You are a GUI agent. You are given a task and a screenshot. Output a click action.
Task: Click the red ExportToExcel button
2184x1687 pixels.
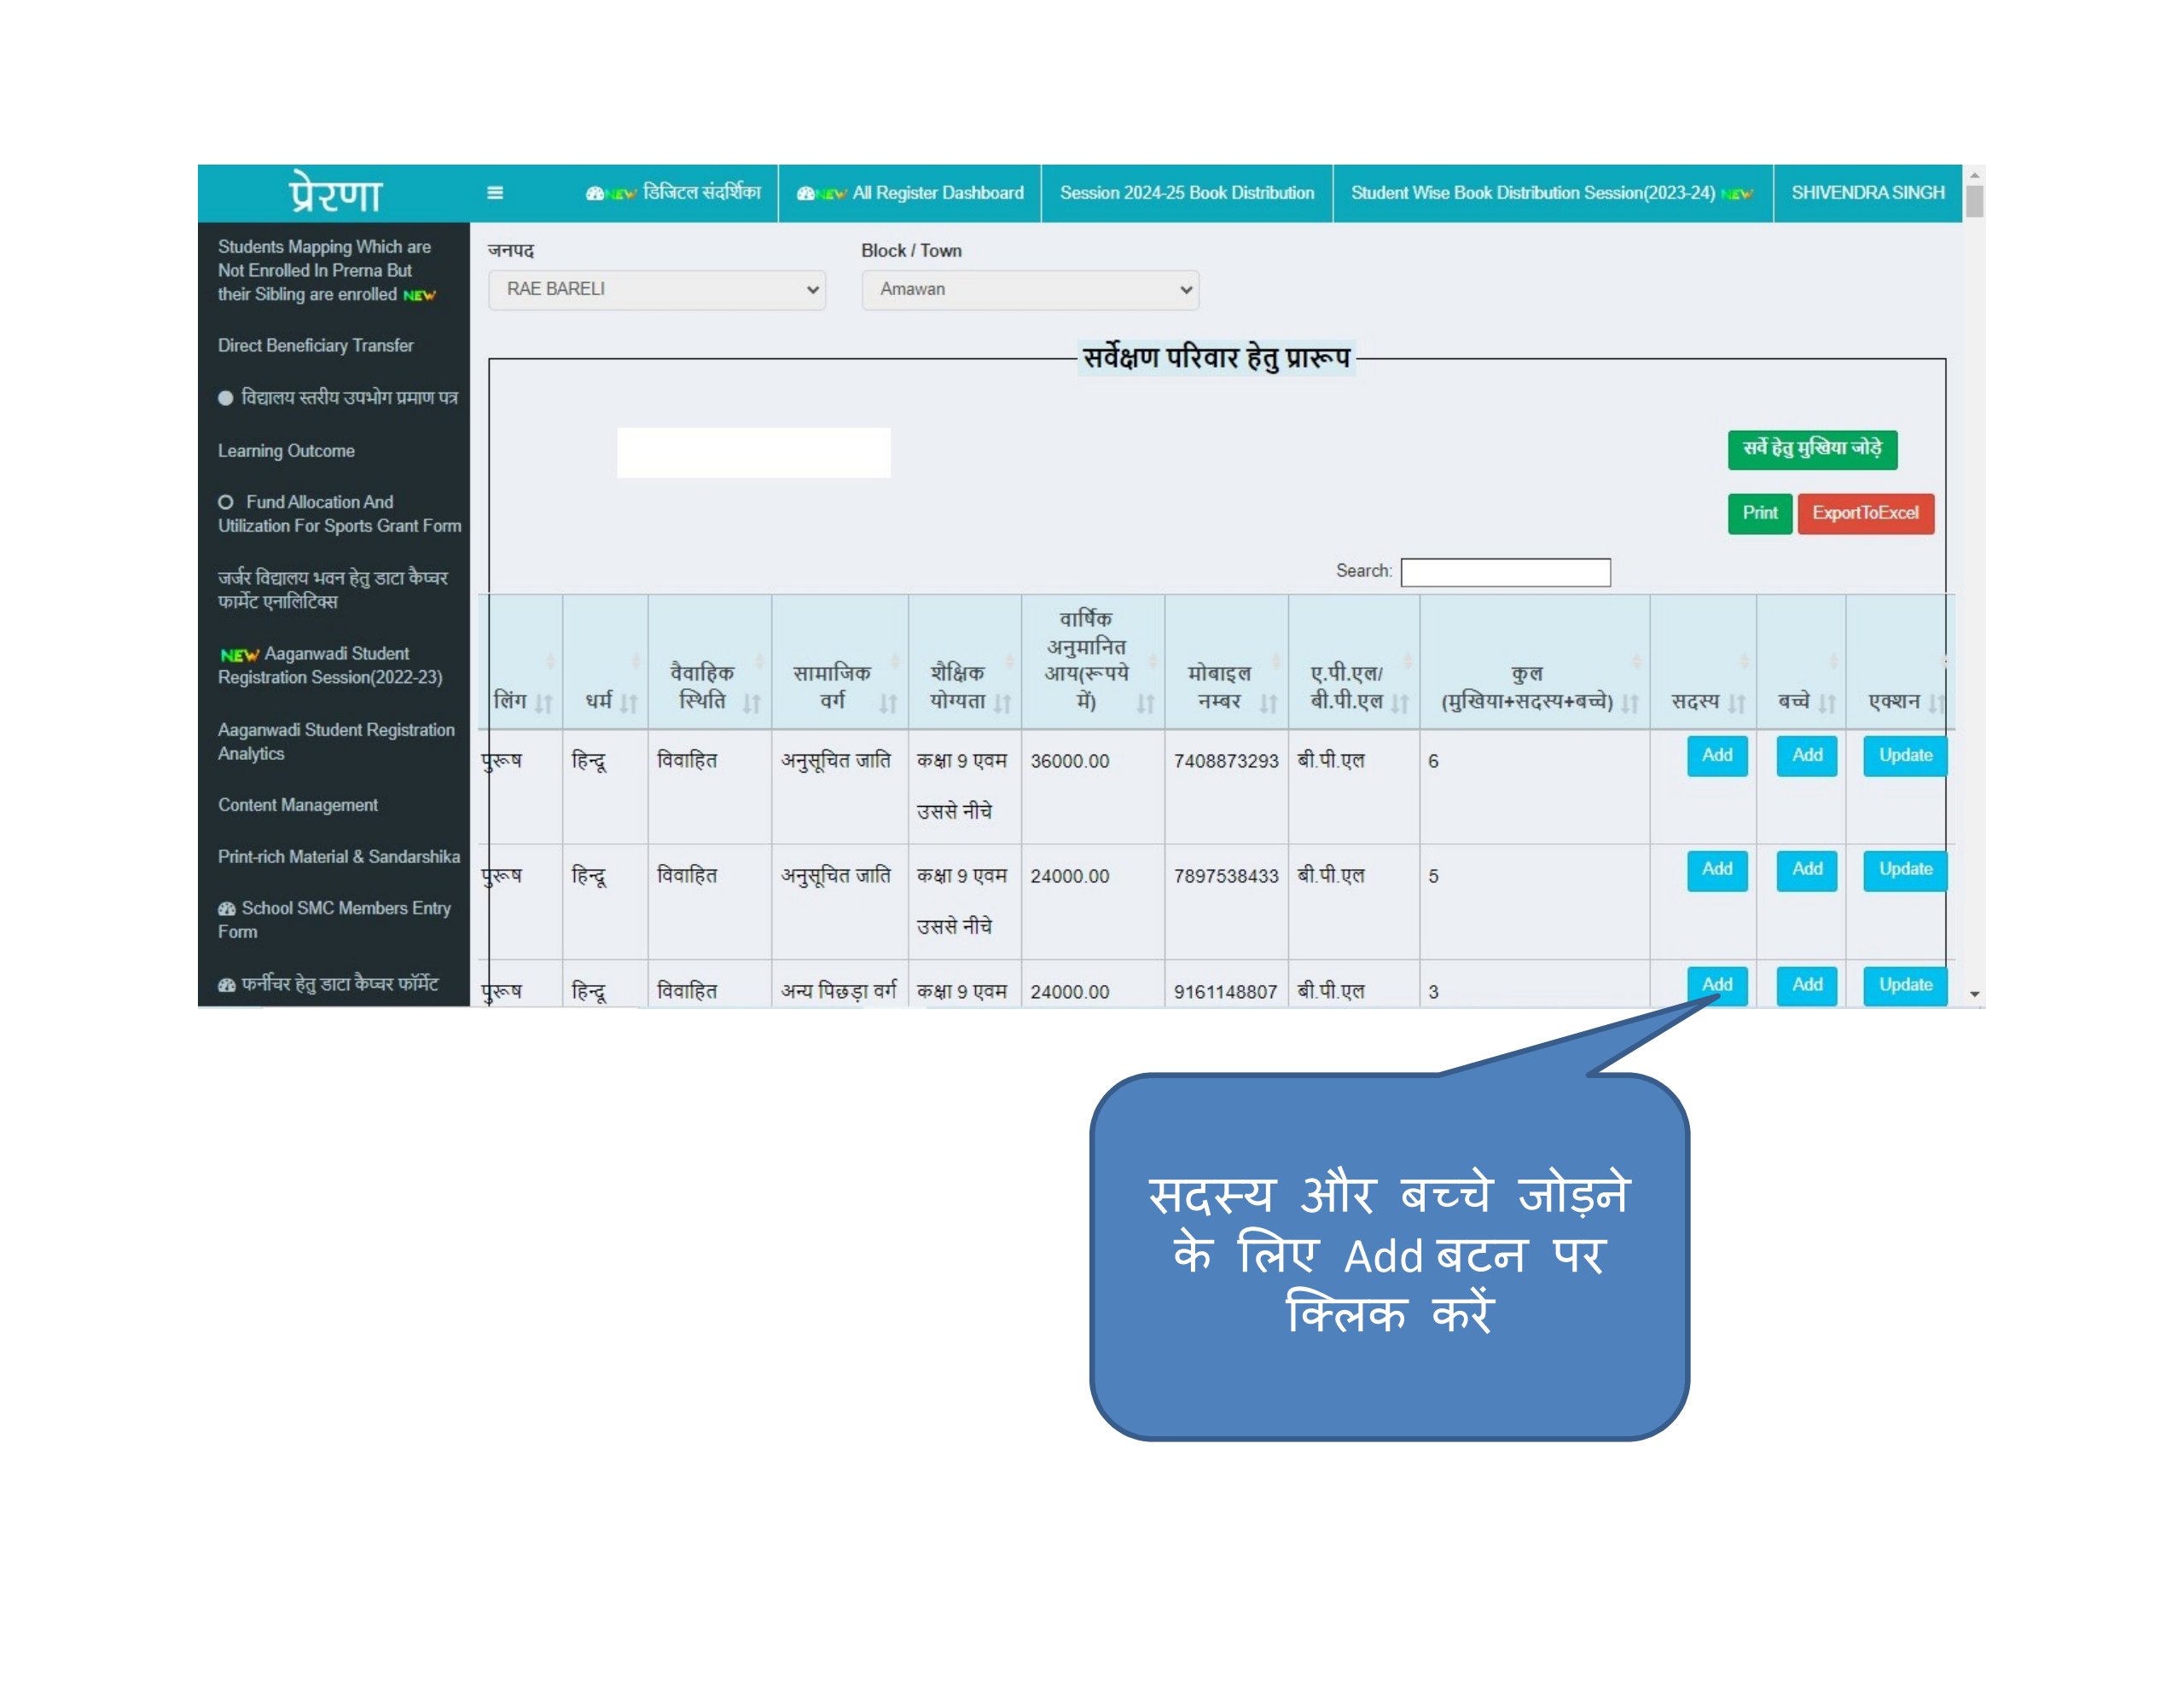click(x=1865, y=513)
